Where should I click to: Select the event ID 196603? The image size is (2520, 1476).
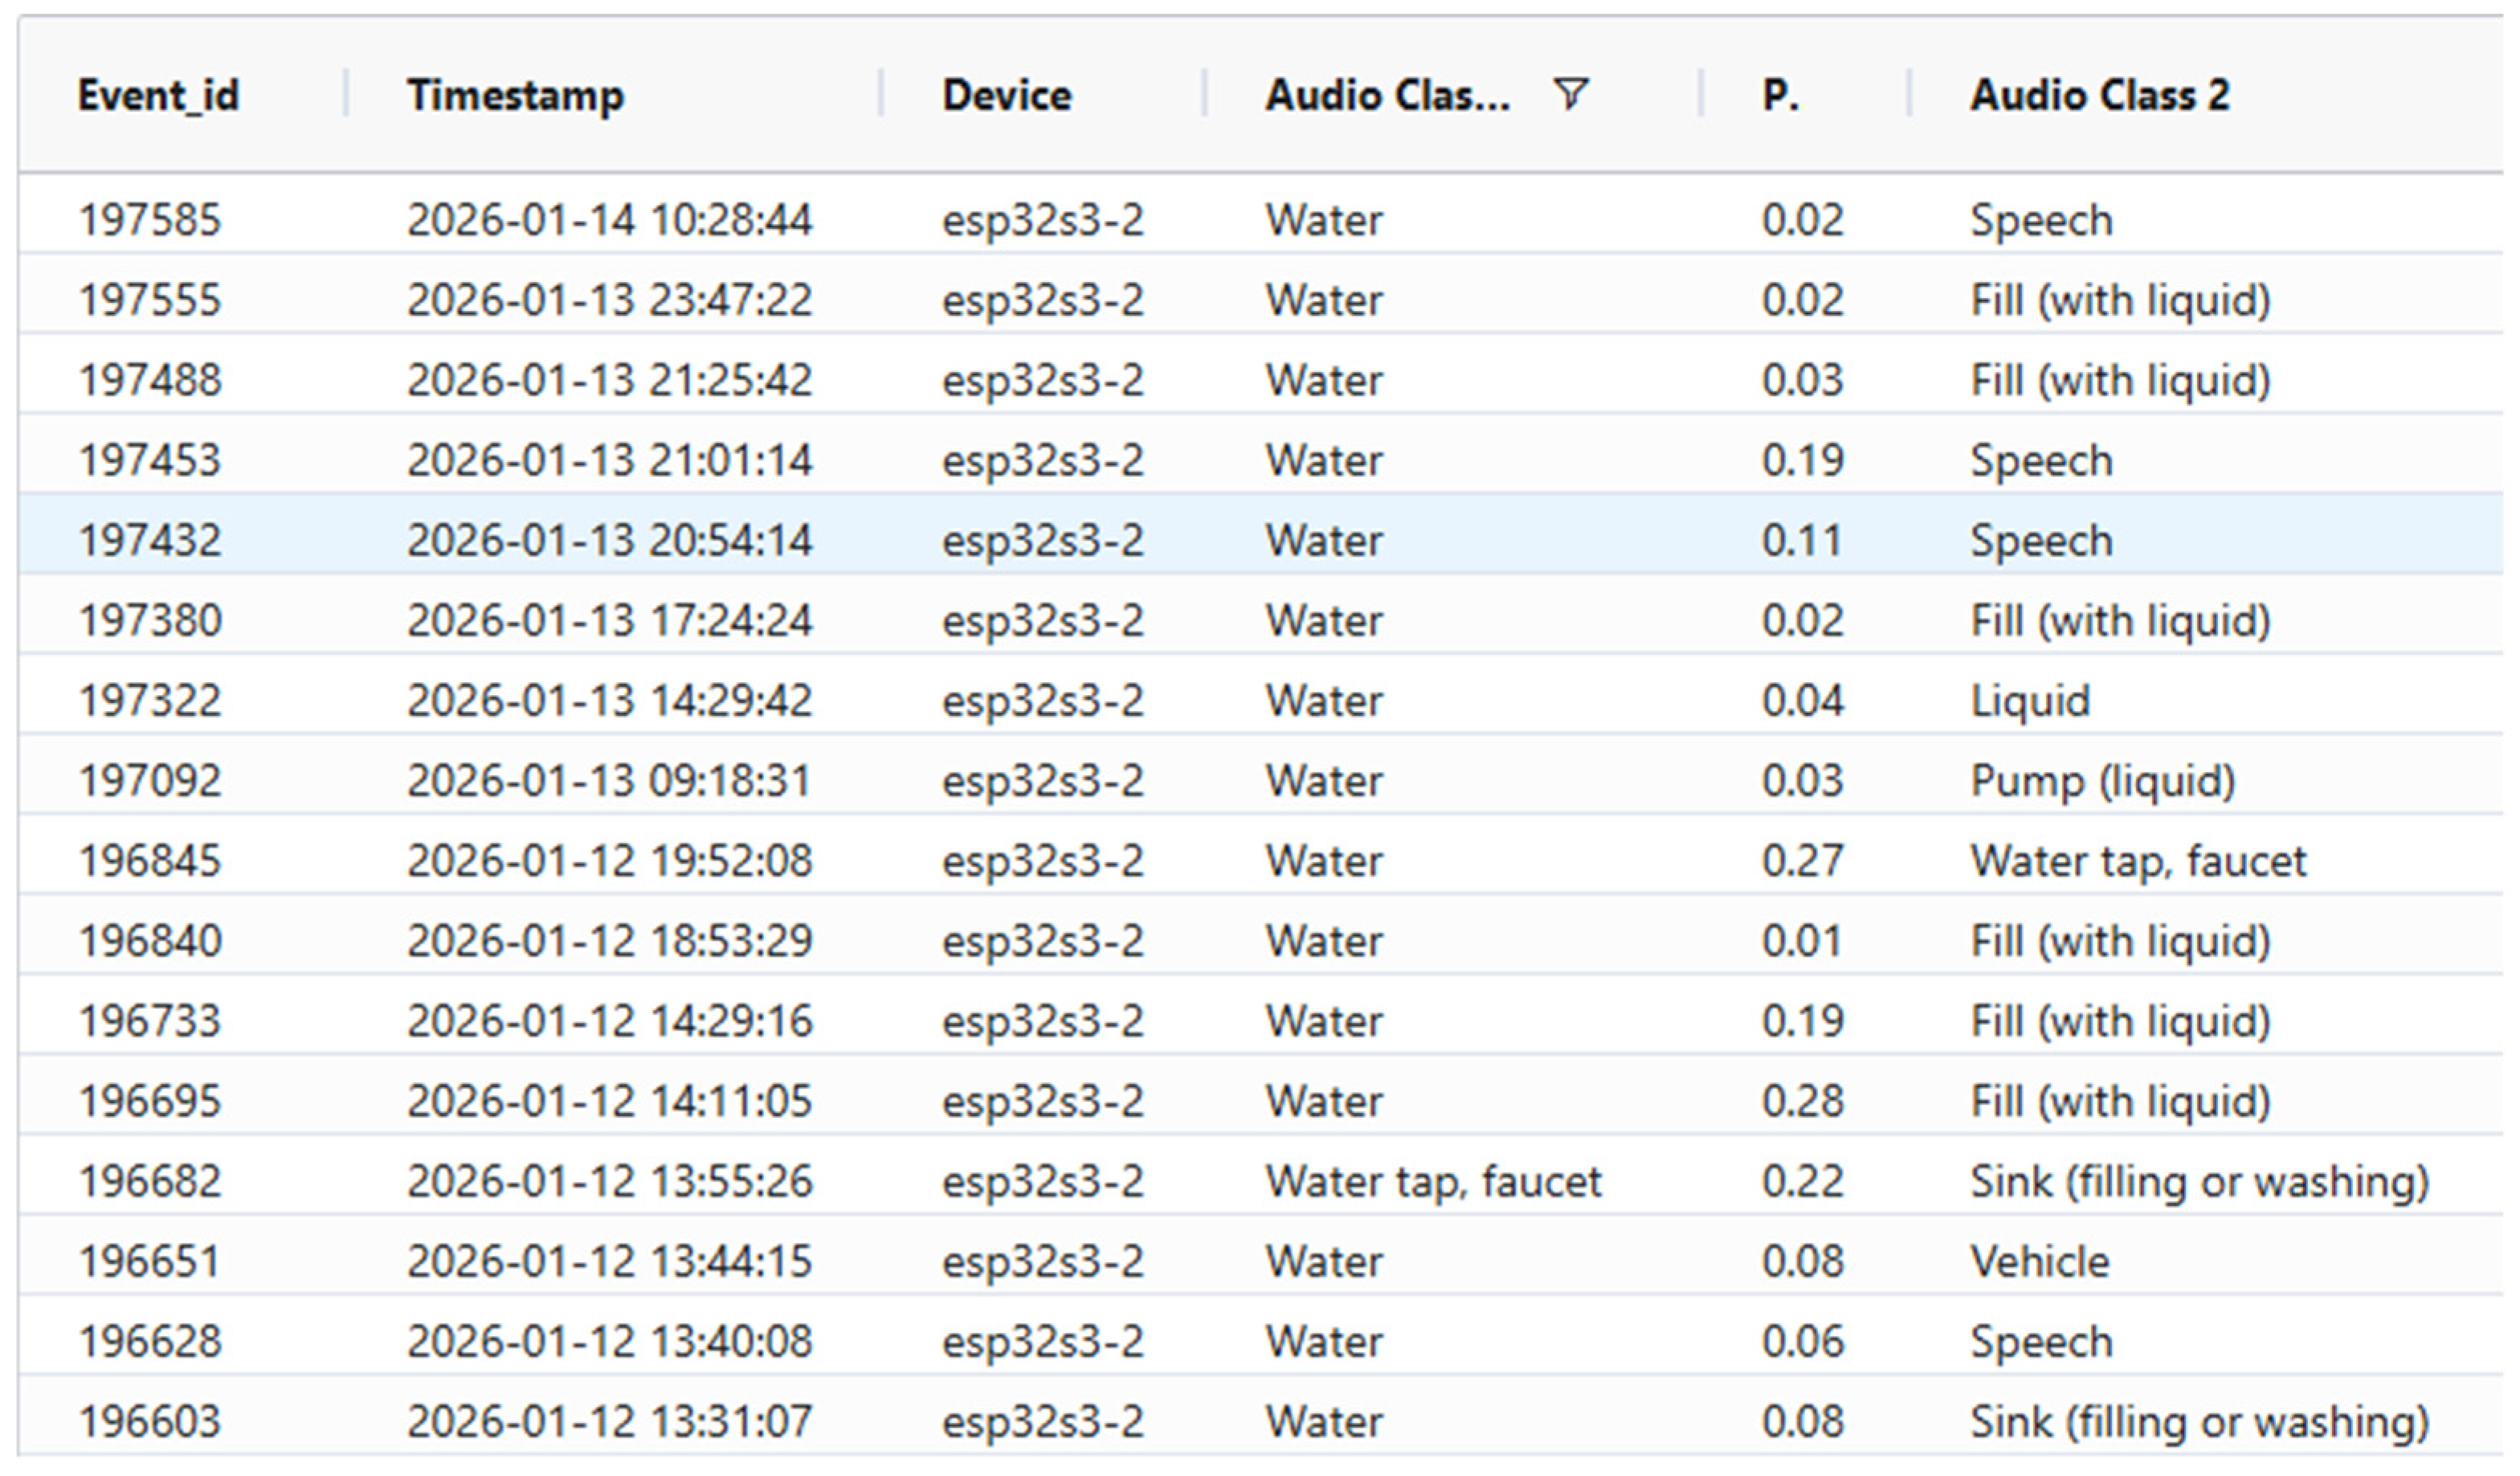tap(150, 1420)
